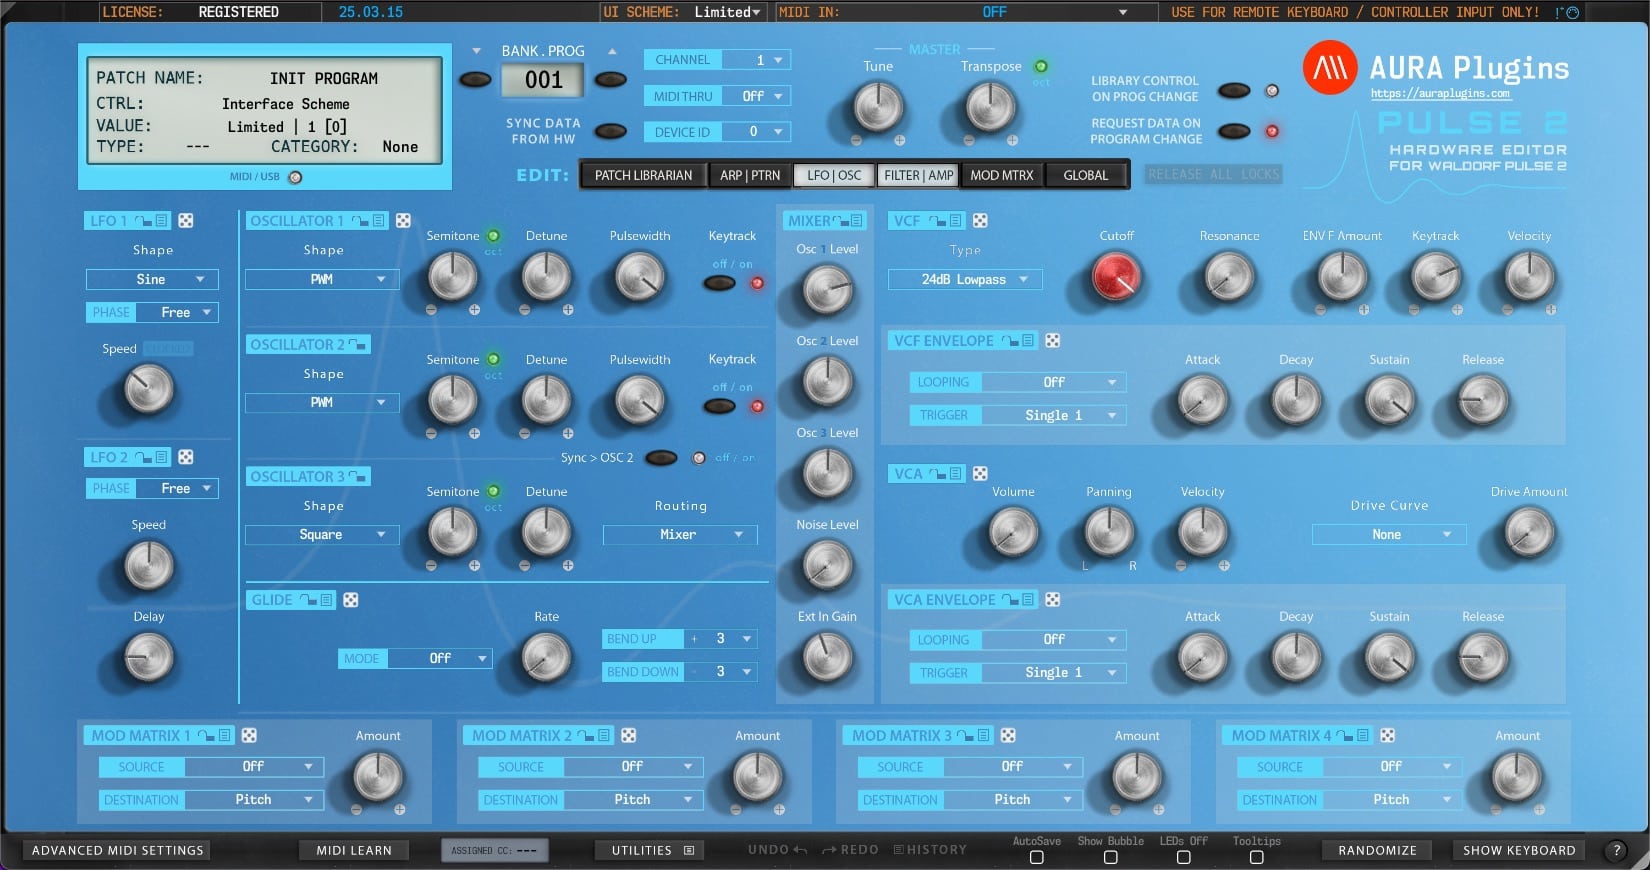
Task: Open the Oscillator 1 preset list icon
Action: click(x=378, y=221)
